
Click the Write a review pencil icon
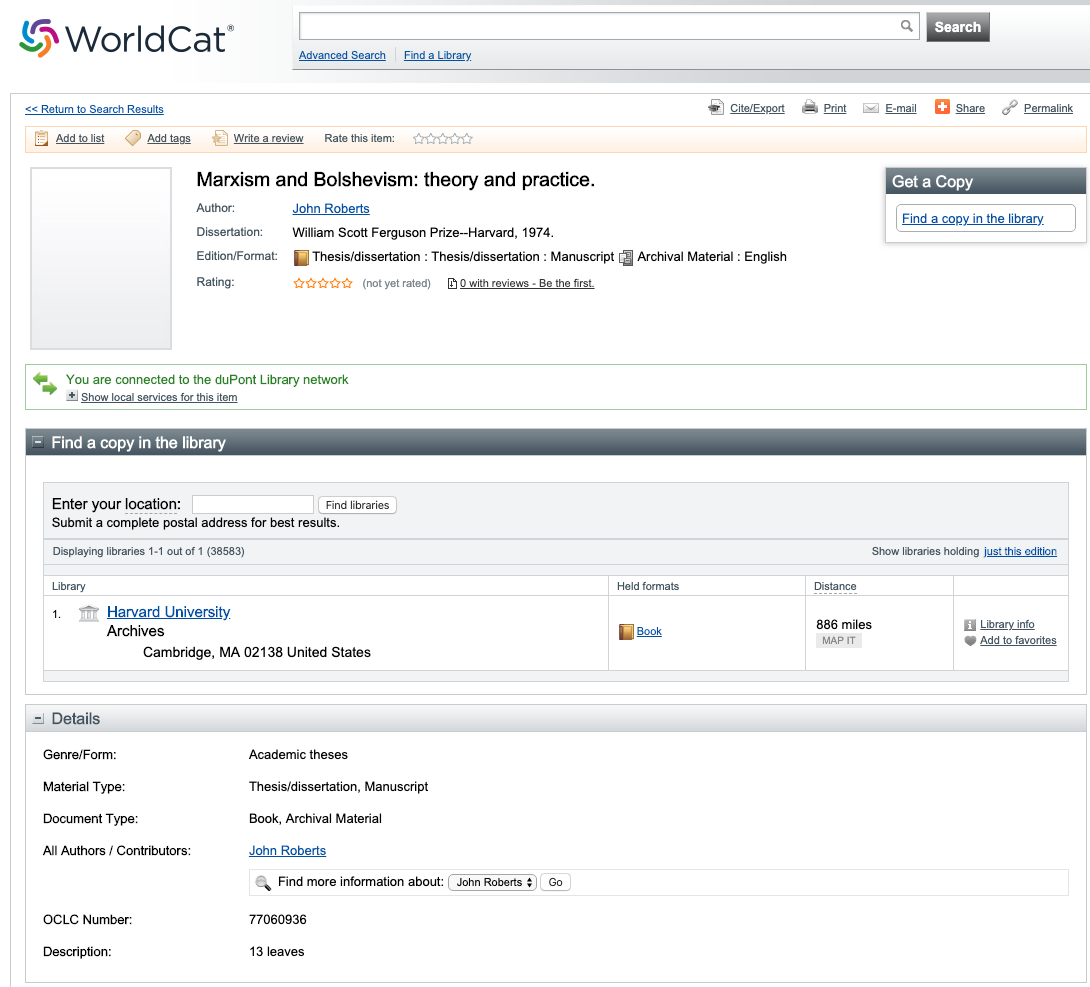(220, 138)
